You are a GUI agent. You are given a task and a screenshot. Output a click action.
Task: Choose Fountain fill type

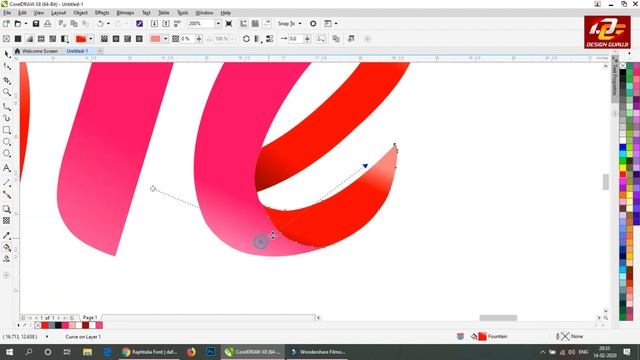point(29,39)
